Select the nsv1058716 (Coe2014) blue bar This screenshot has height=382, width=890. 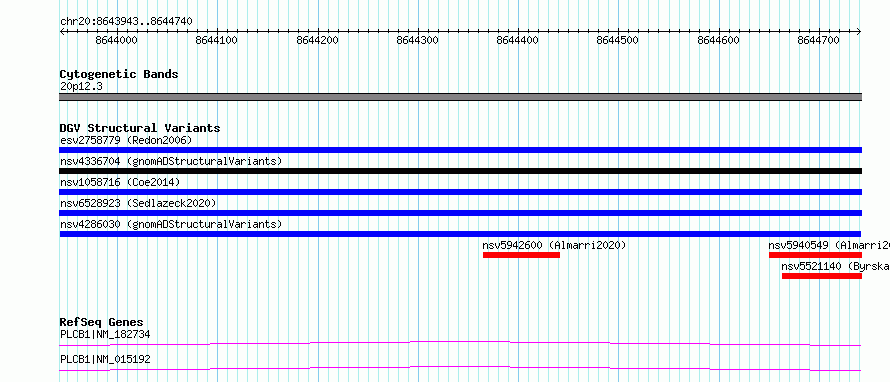(x=460, y=192)
